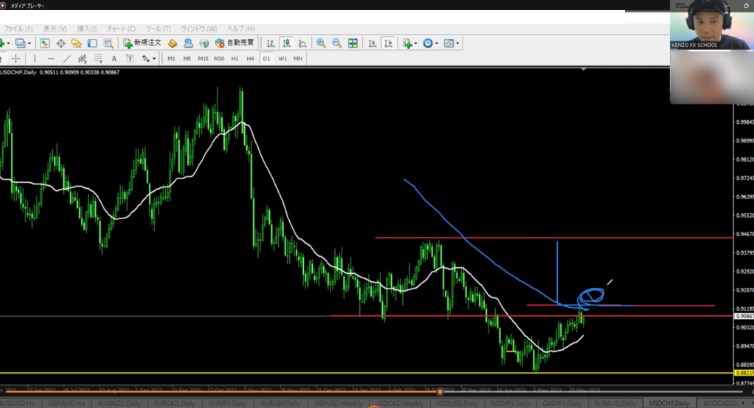Switch to the NZDUSD,Daily chart tab
This screenshot has height=408, width=754.
coord(457,403)
